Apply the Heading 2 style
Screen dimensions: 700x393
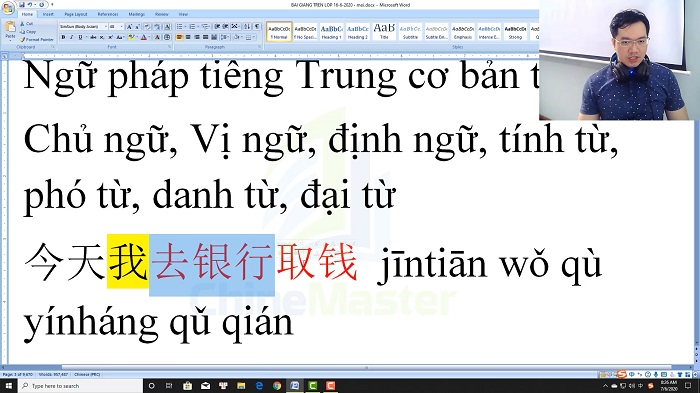coord(358,32)
